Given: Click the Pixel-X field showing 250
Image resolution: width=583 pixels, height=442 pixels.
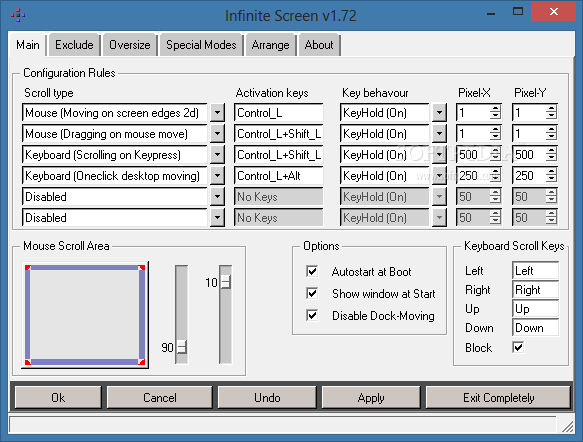Looking at the screenshot, I should pyautogui.click(x=473, y=175).
